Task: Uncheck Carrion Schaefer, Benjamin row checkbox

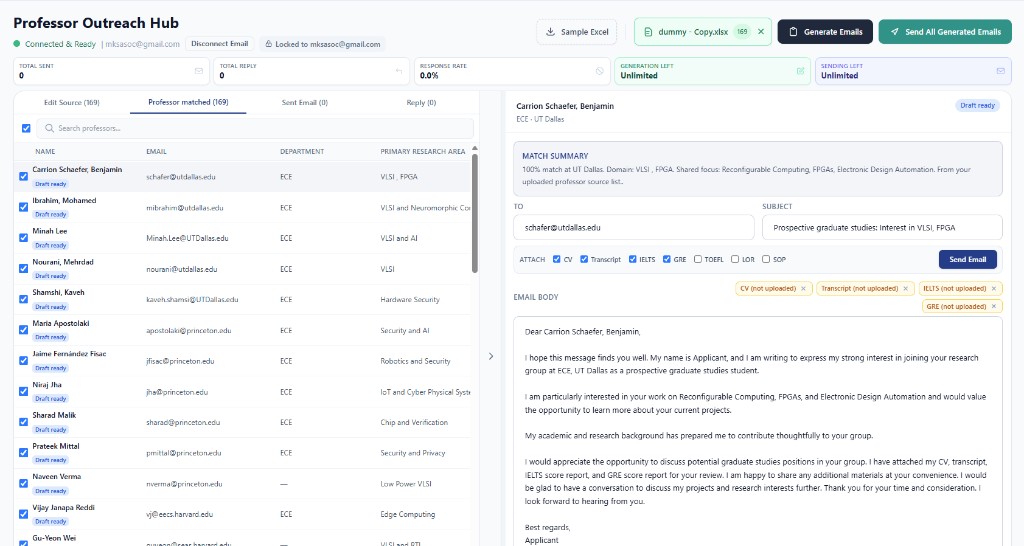Action: click(24, 176)
